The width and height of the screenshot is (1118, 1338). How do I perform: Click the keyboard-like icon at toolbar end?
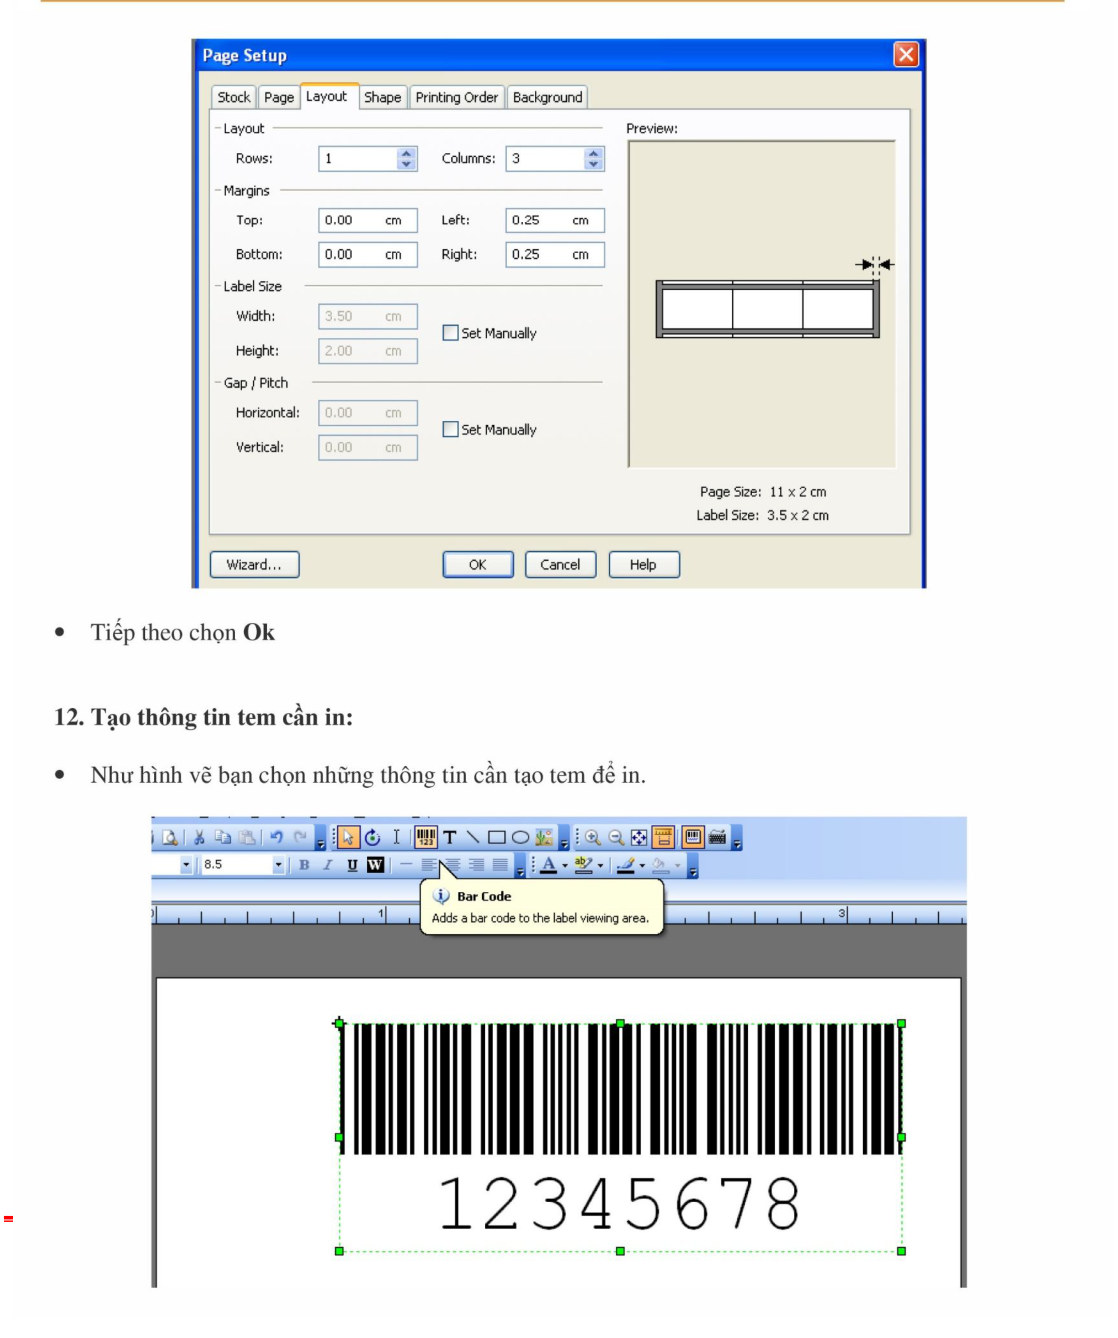pos(717,838)
